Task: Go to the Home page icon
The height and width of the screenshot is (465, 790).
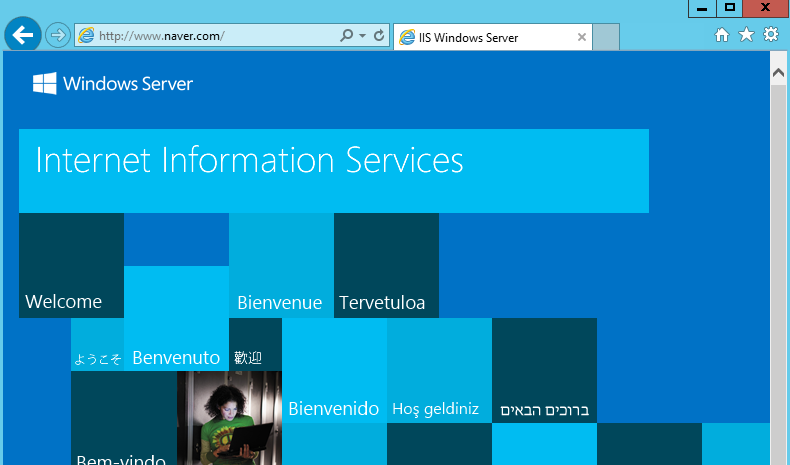Action: tap(722, 35)
